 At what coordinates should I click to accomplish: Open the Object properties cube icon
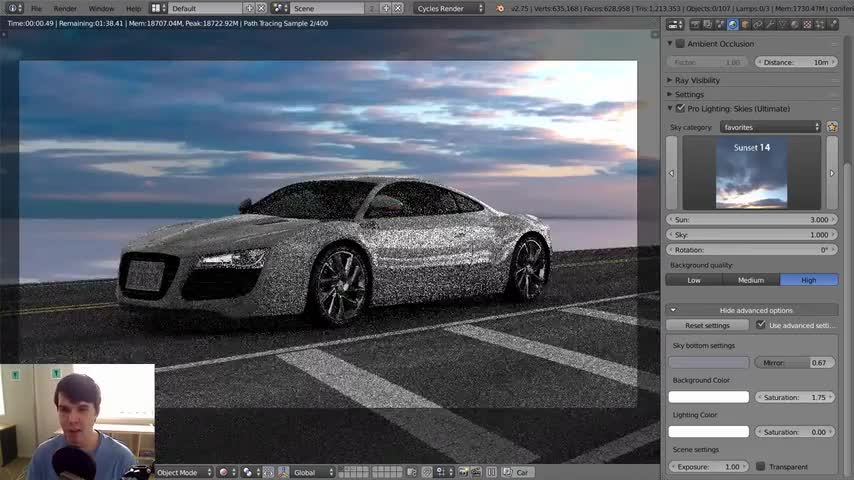click(x=745, y=25)
